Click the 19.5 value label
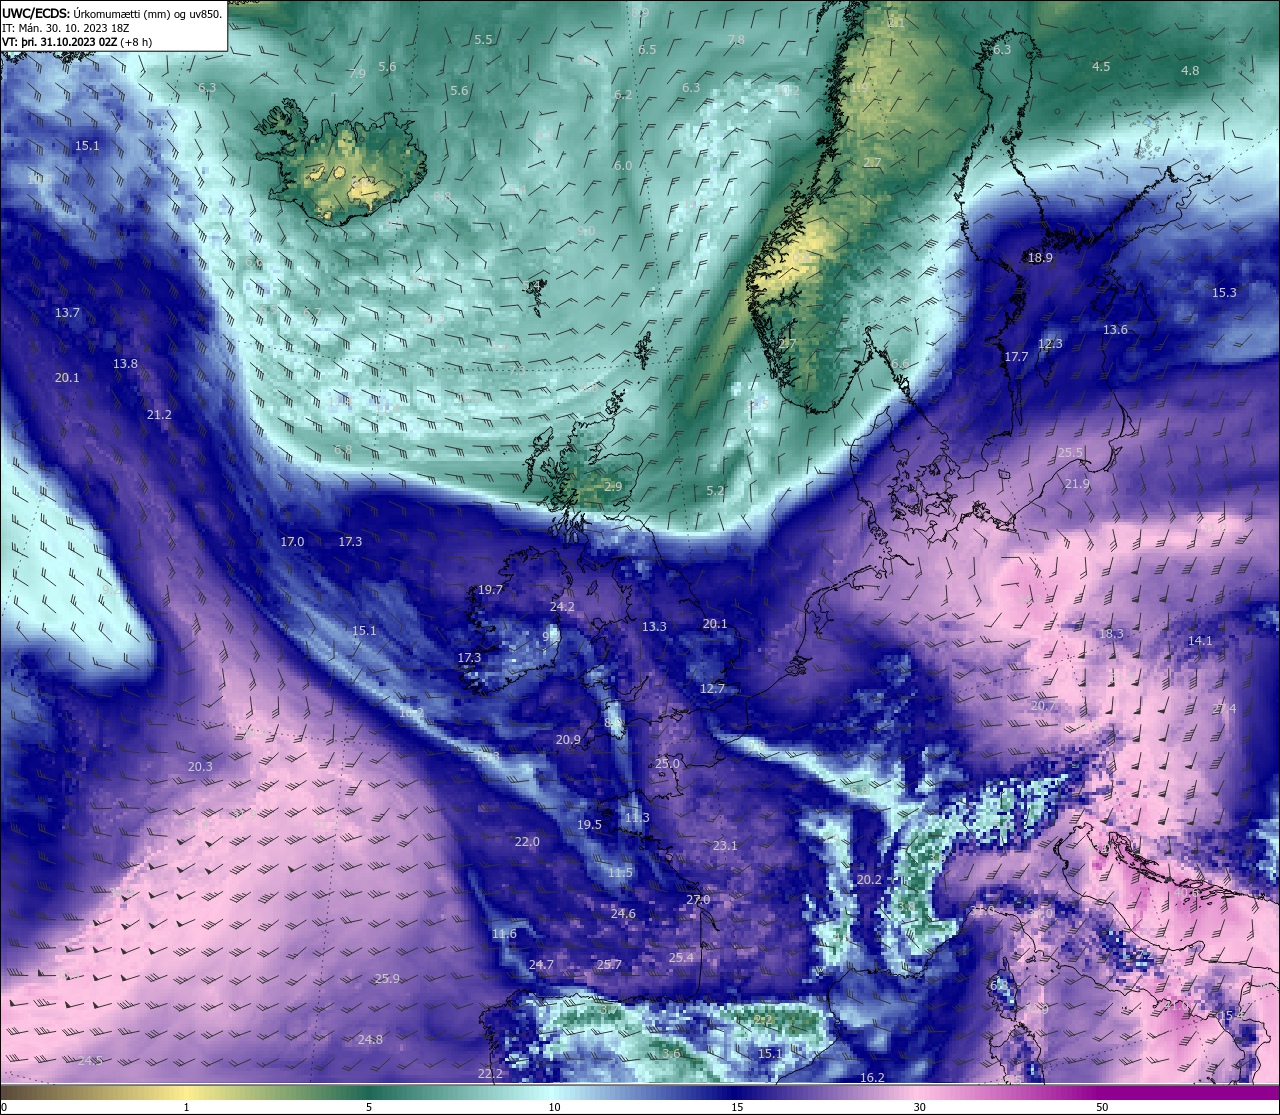The image size is (1280, 1115). point(589,824)
